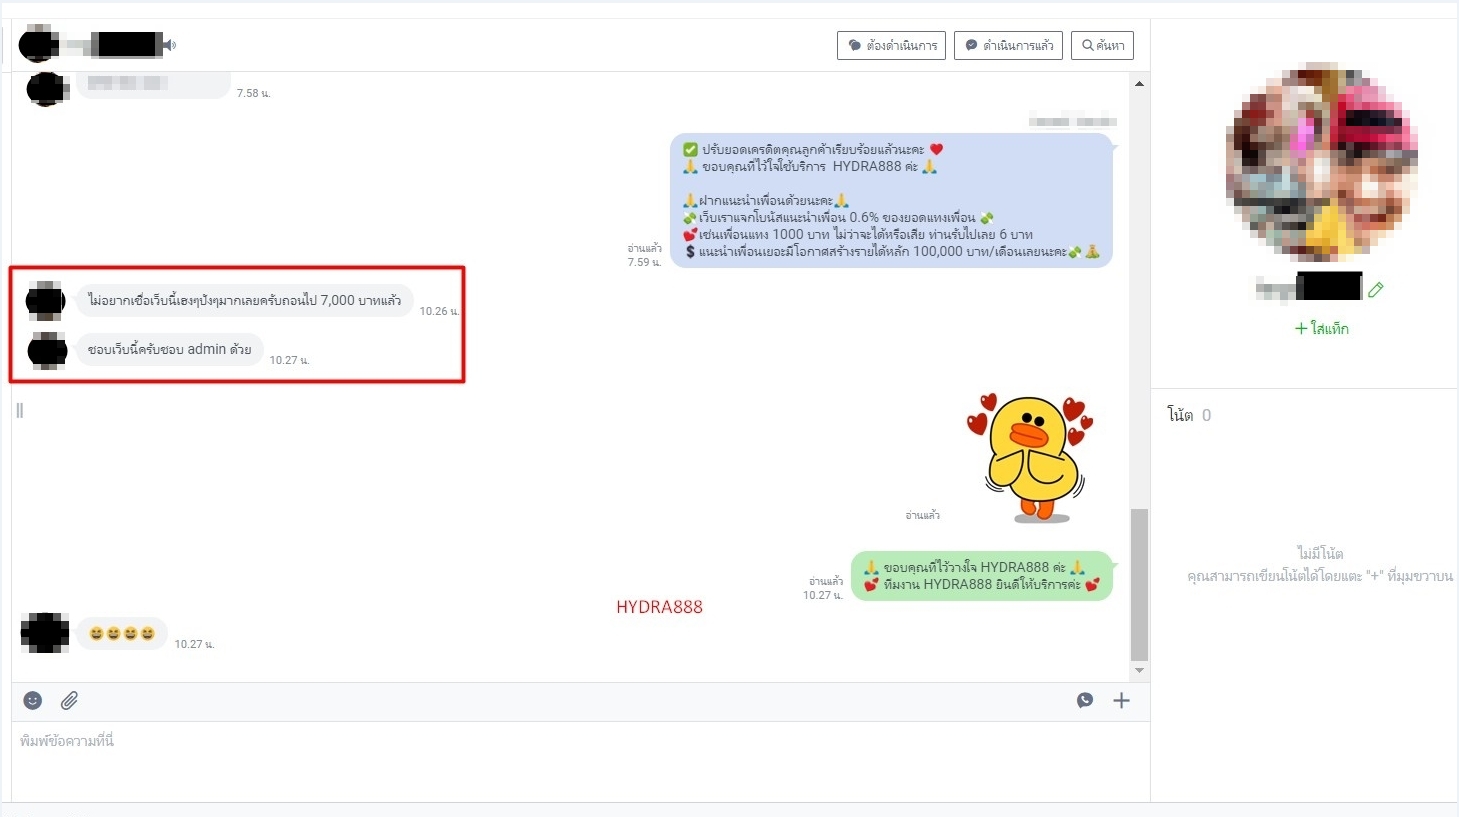
Task: Click the chat scrollbar down arrow
Action: point(1139,670)
